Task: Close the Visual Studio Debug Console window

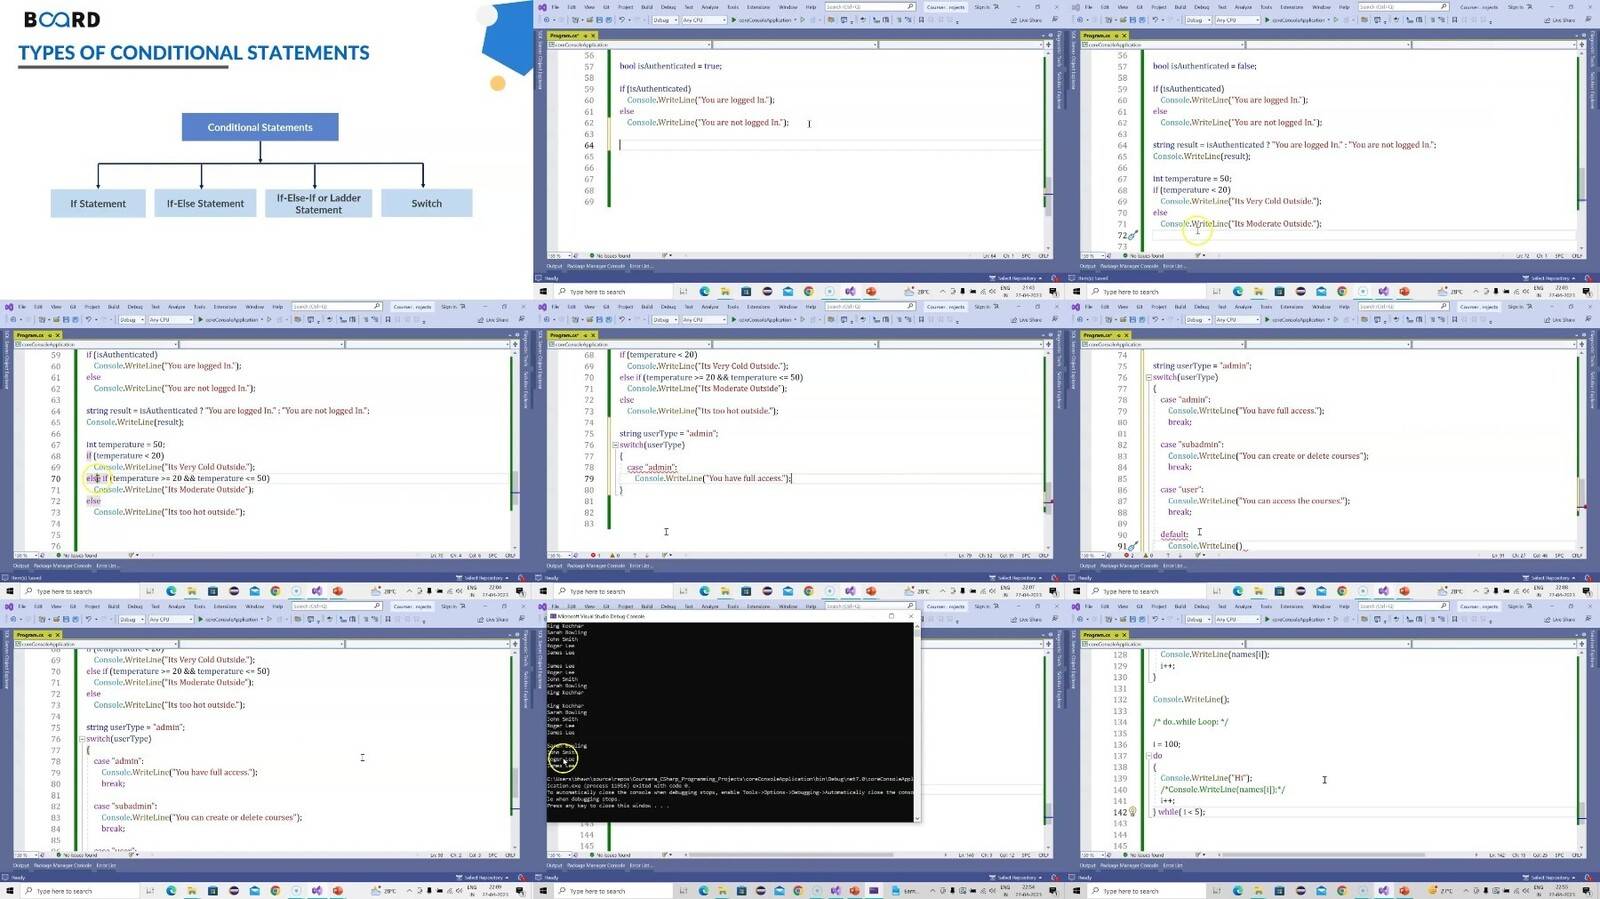Action: coord(910,616)
